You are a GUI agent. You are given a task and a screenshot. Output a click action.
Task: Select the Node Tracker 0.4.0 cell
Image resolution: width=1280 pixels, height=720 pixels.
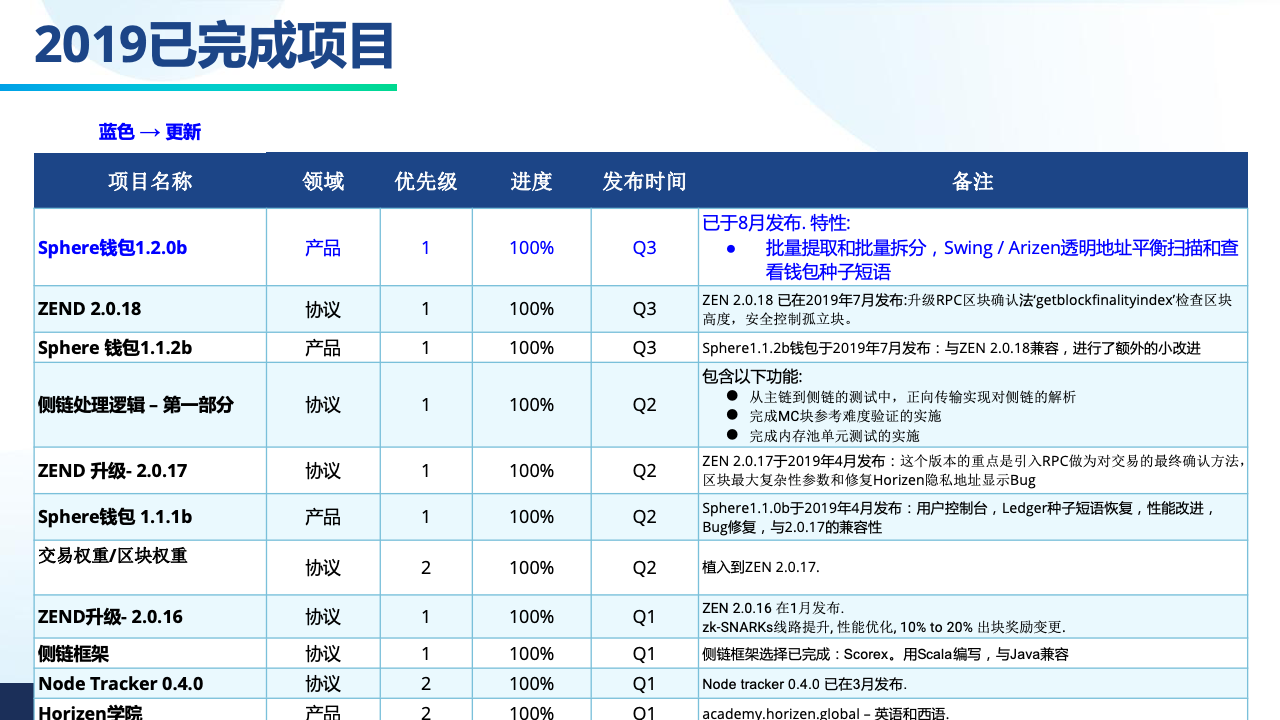[x=121, y=684]
